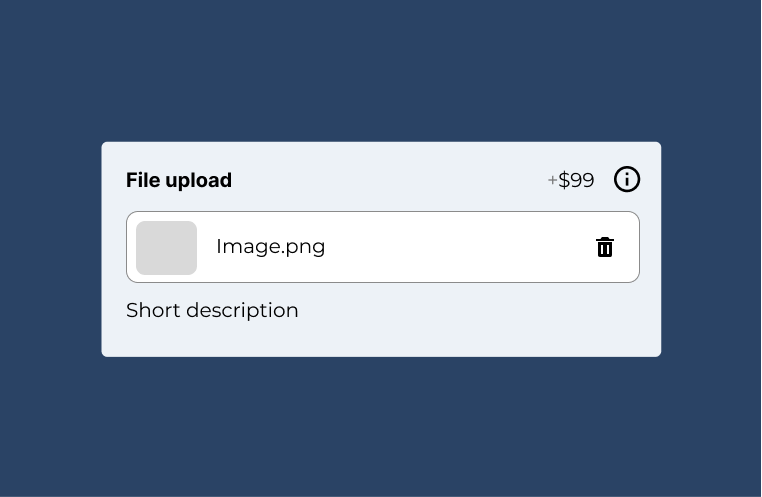The height and width of the screenshot is (497, 762).
Task: Show the tooltip from the circled i icon
Action: (626, 179)
